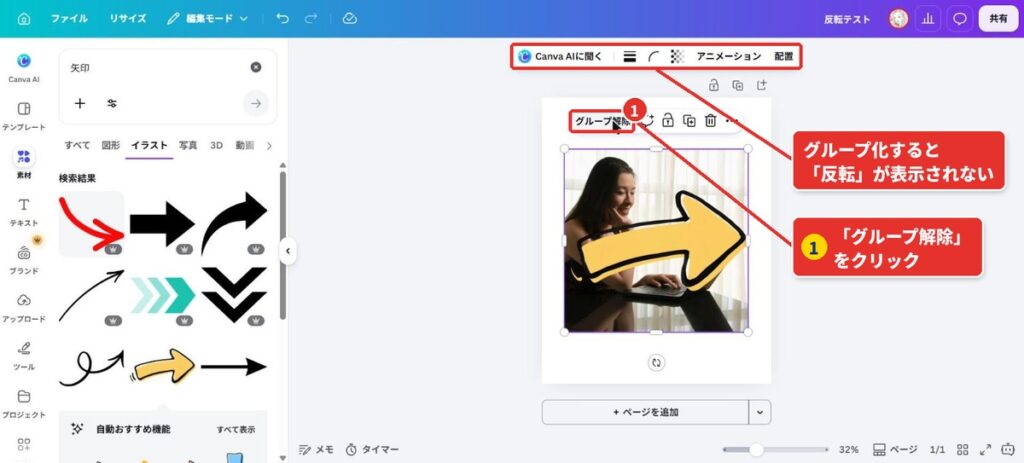1024x463 pixels.
Task: Choose the yellow hand-drawn arrow thumbnail
Action: click(163, 366)
